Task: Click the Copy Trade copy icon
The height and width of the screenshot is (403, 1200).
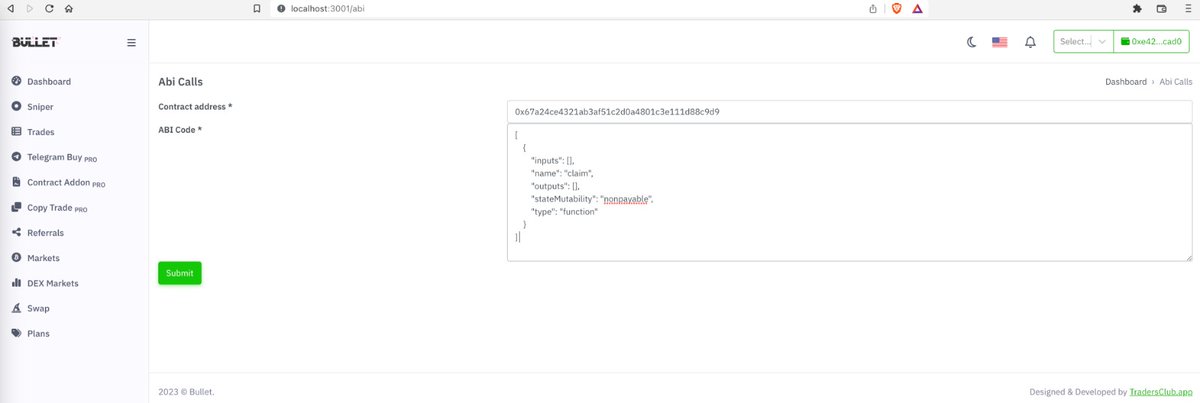Action: (16, 208)
